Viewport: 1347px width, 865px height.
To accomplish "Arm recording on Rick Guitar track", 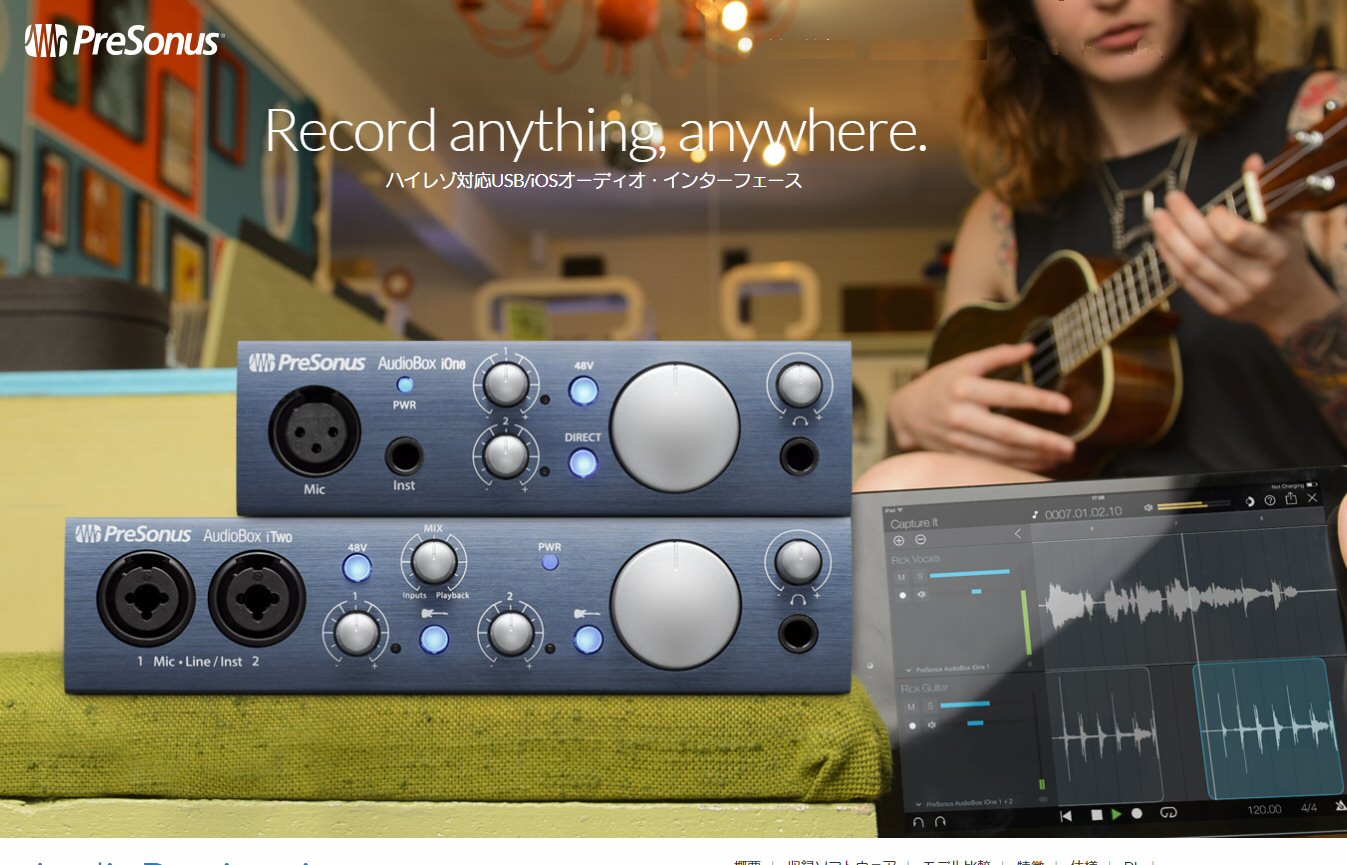I will [x=912, y=726].
